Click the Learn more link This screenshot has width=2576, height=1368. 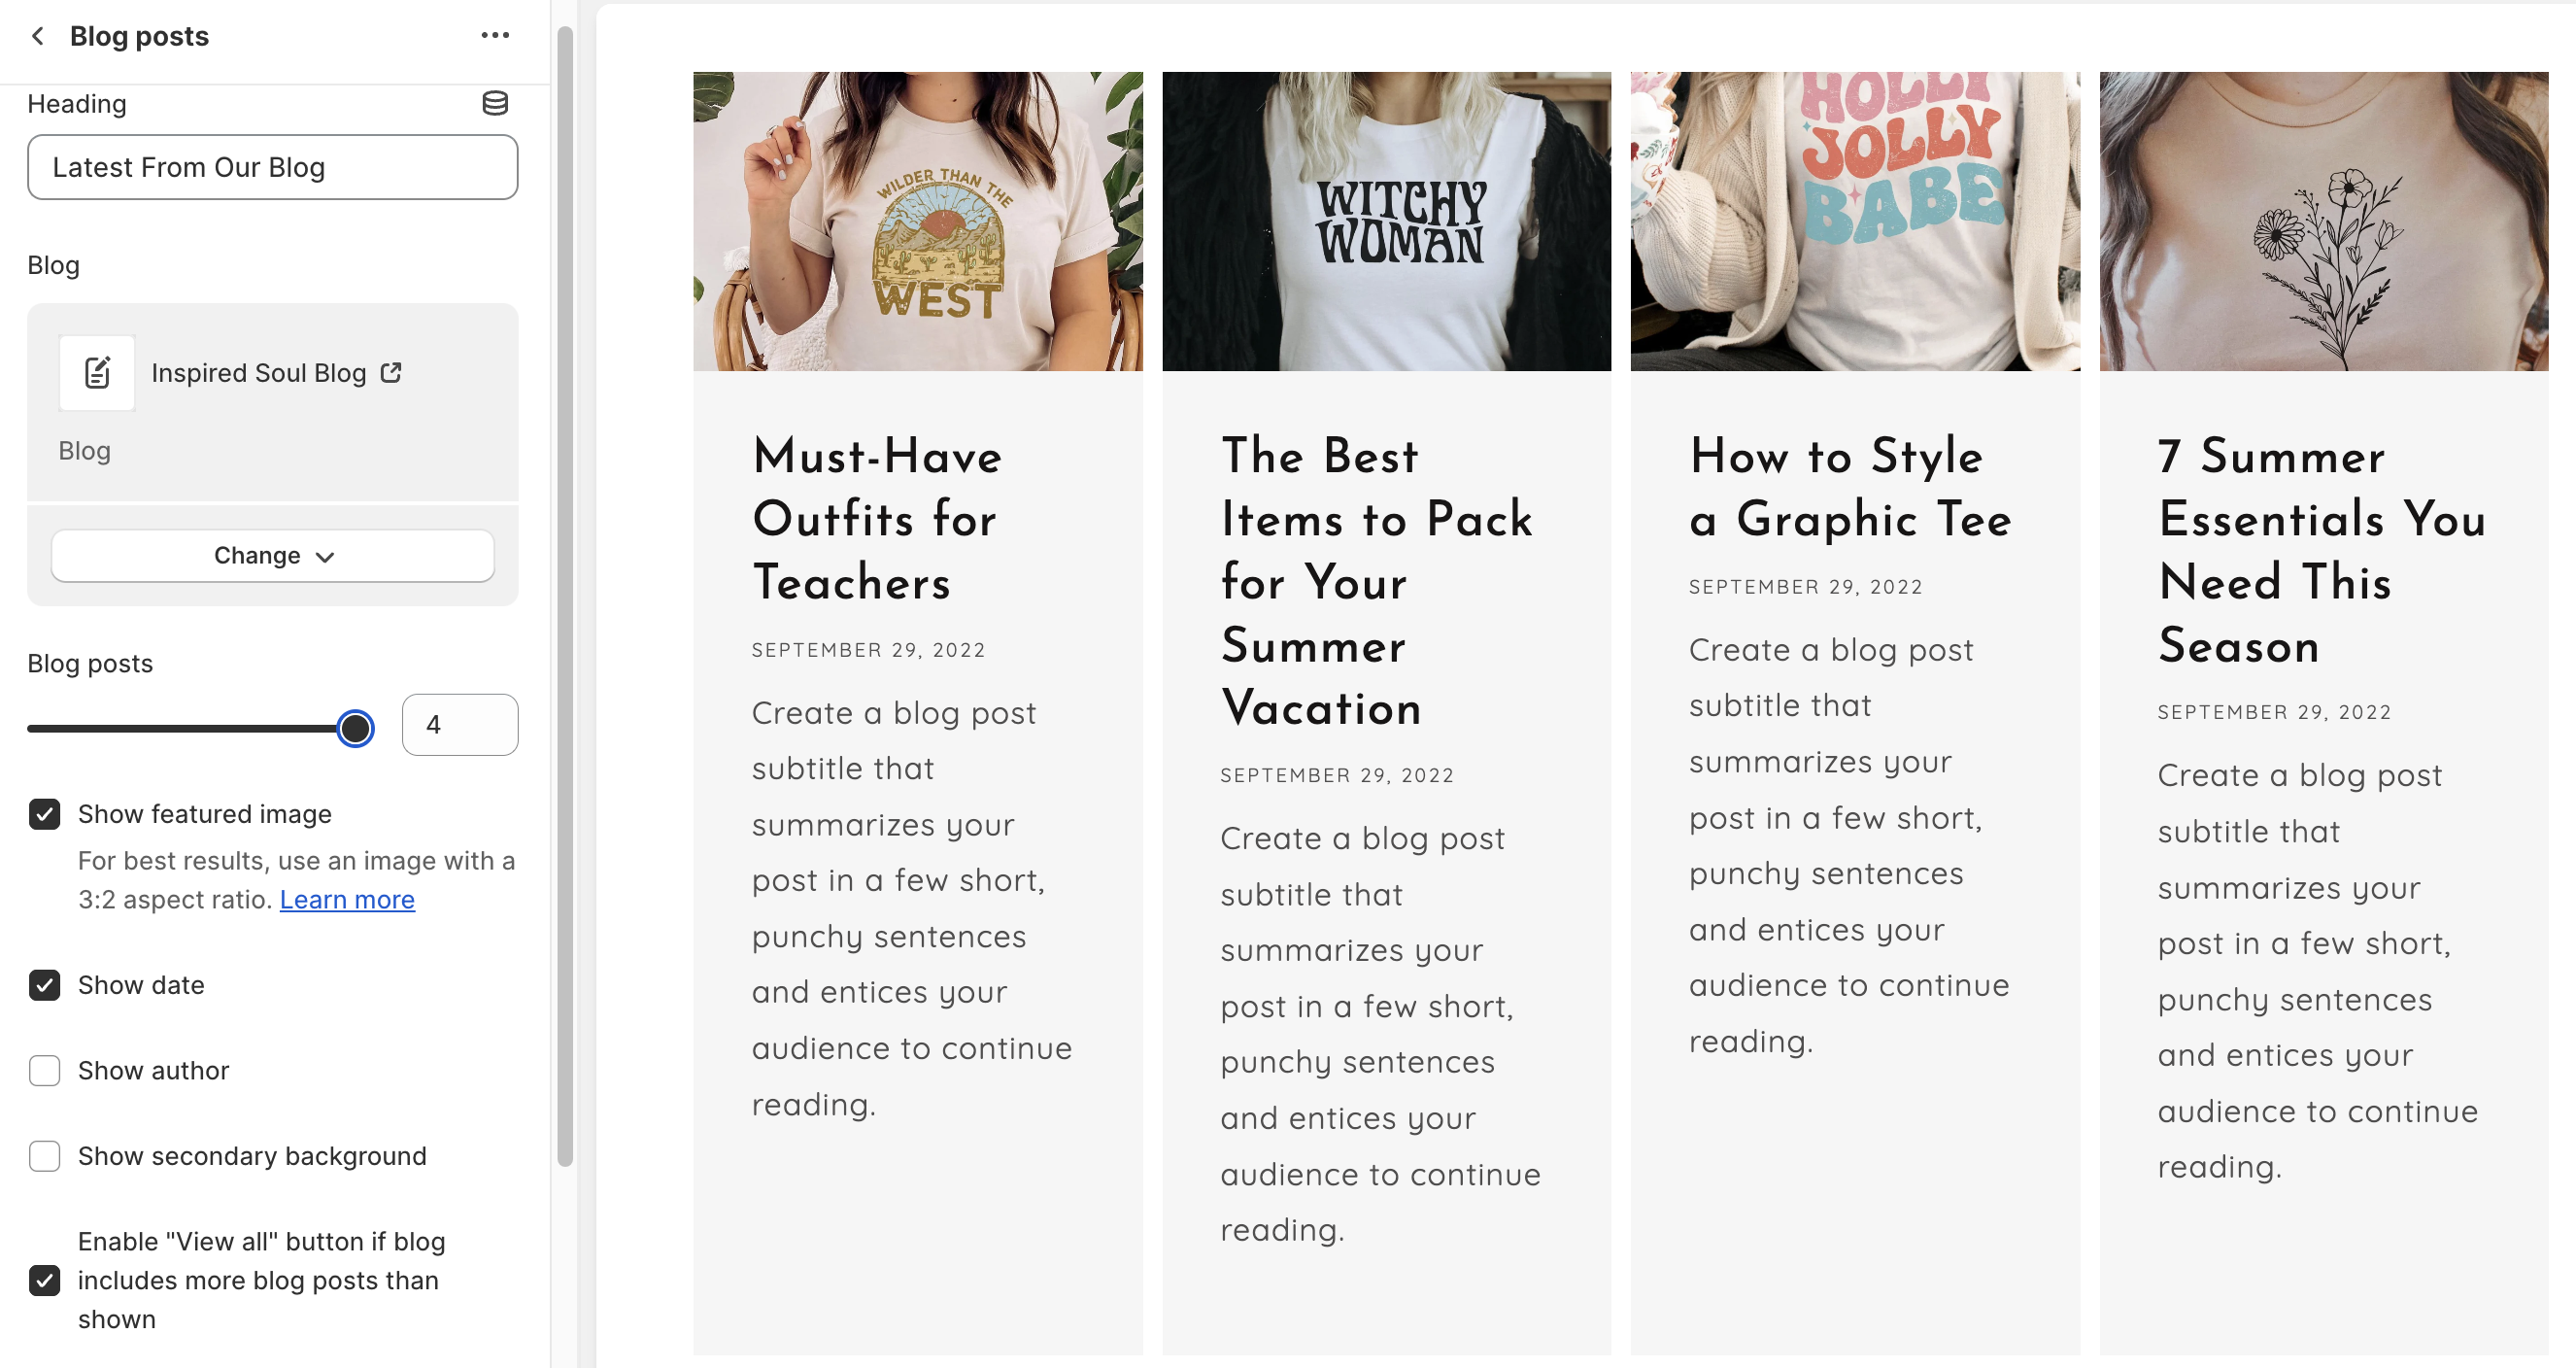pos(347,900)
